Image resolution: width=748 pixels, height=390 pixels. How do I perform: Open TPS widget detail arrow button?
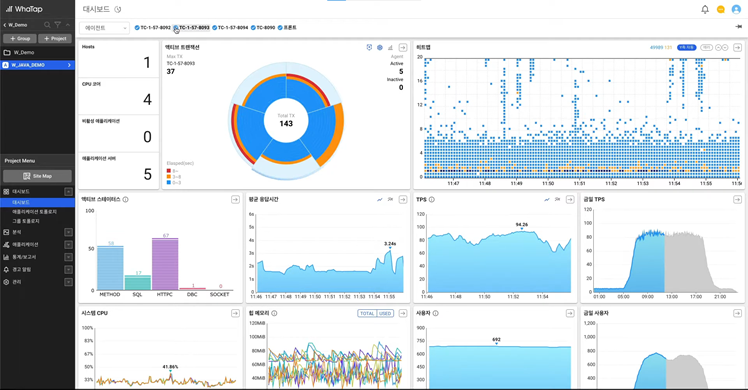(x=570, y=199)
